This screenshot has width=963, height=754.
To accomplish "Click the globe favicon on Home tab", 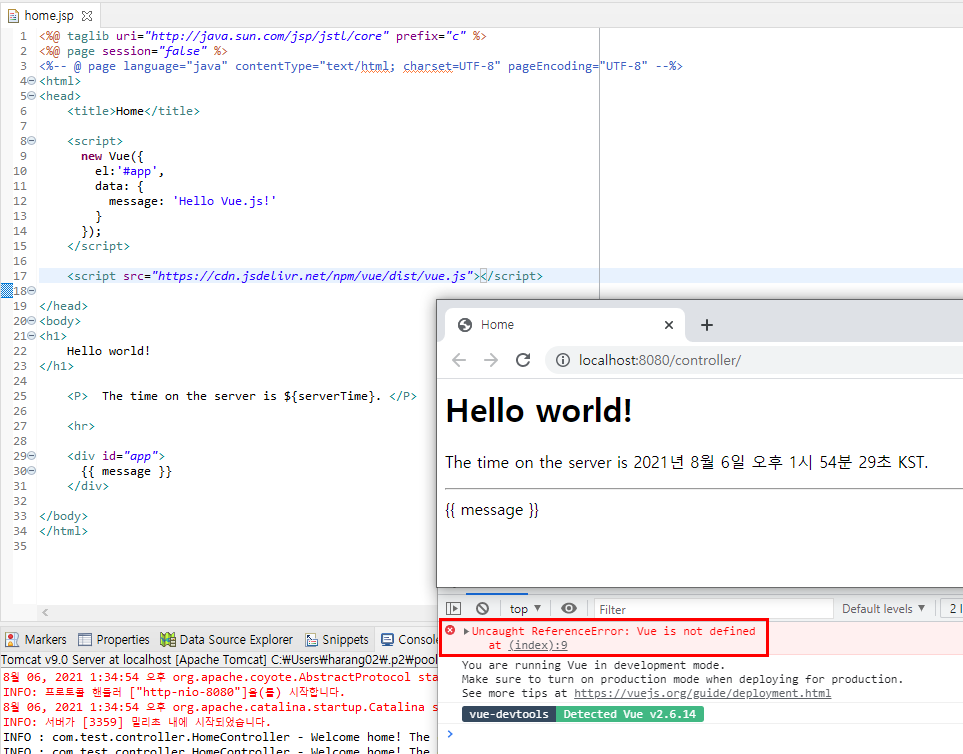I will 465,325.
